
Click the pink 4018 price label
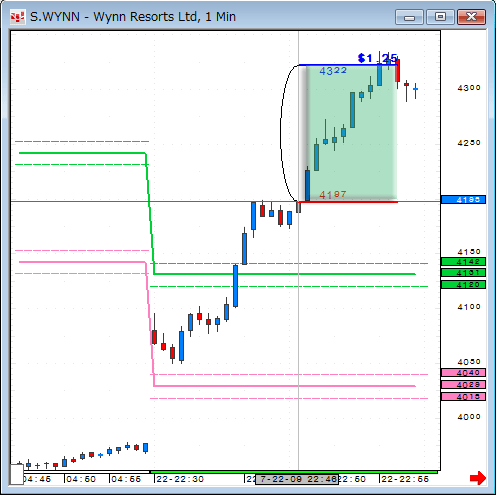coord(463,397)
